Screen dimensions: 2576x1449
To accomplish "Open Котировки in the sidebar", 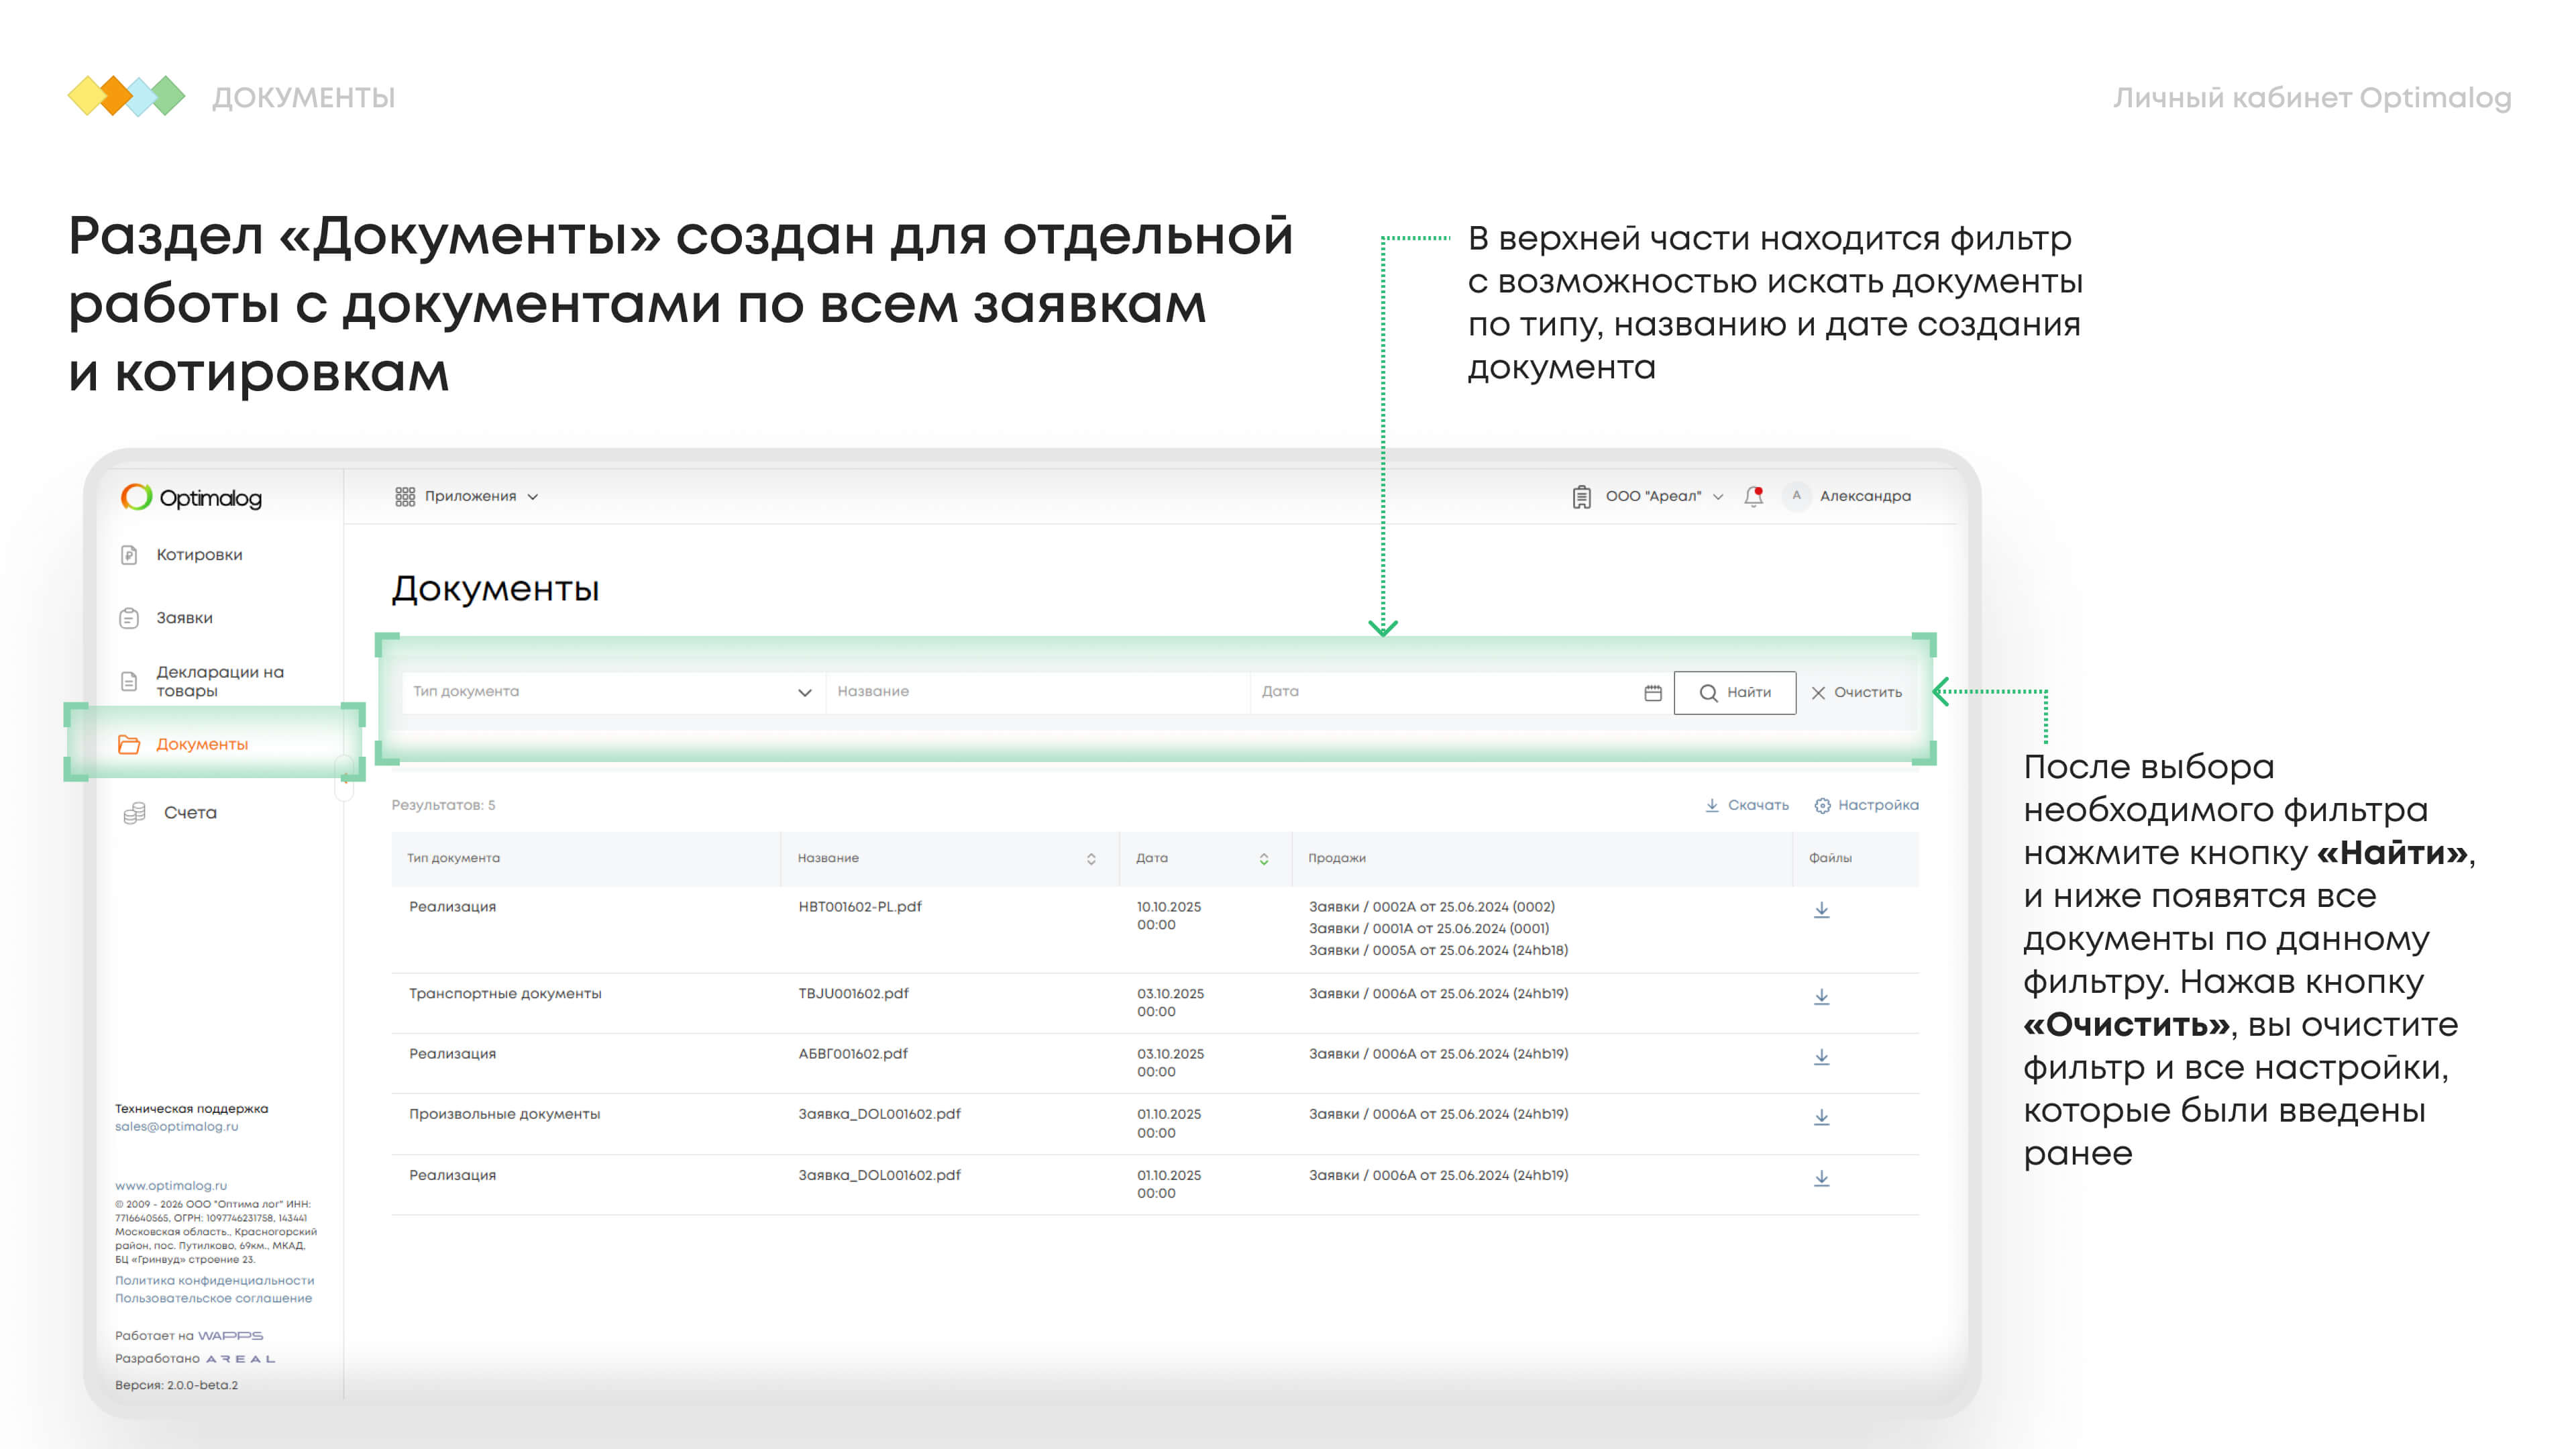I will coord(198,555).
